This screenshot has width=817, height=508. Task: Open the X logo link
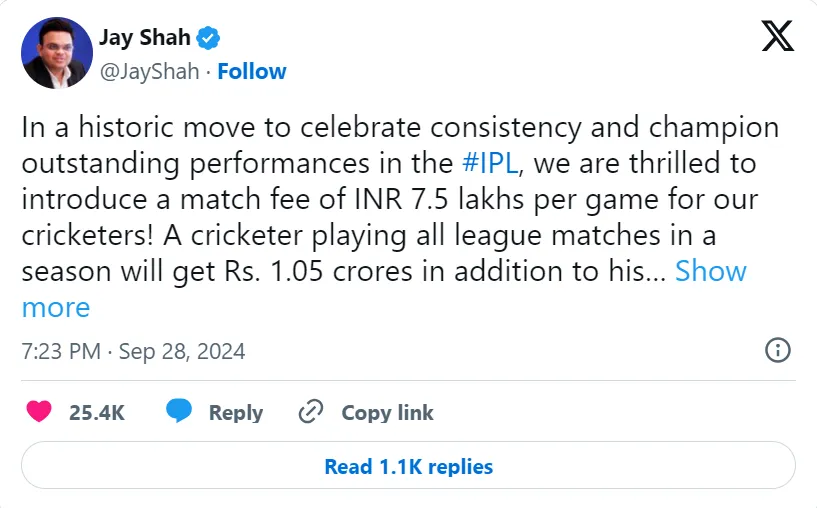point(777,38)
